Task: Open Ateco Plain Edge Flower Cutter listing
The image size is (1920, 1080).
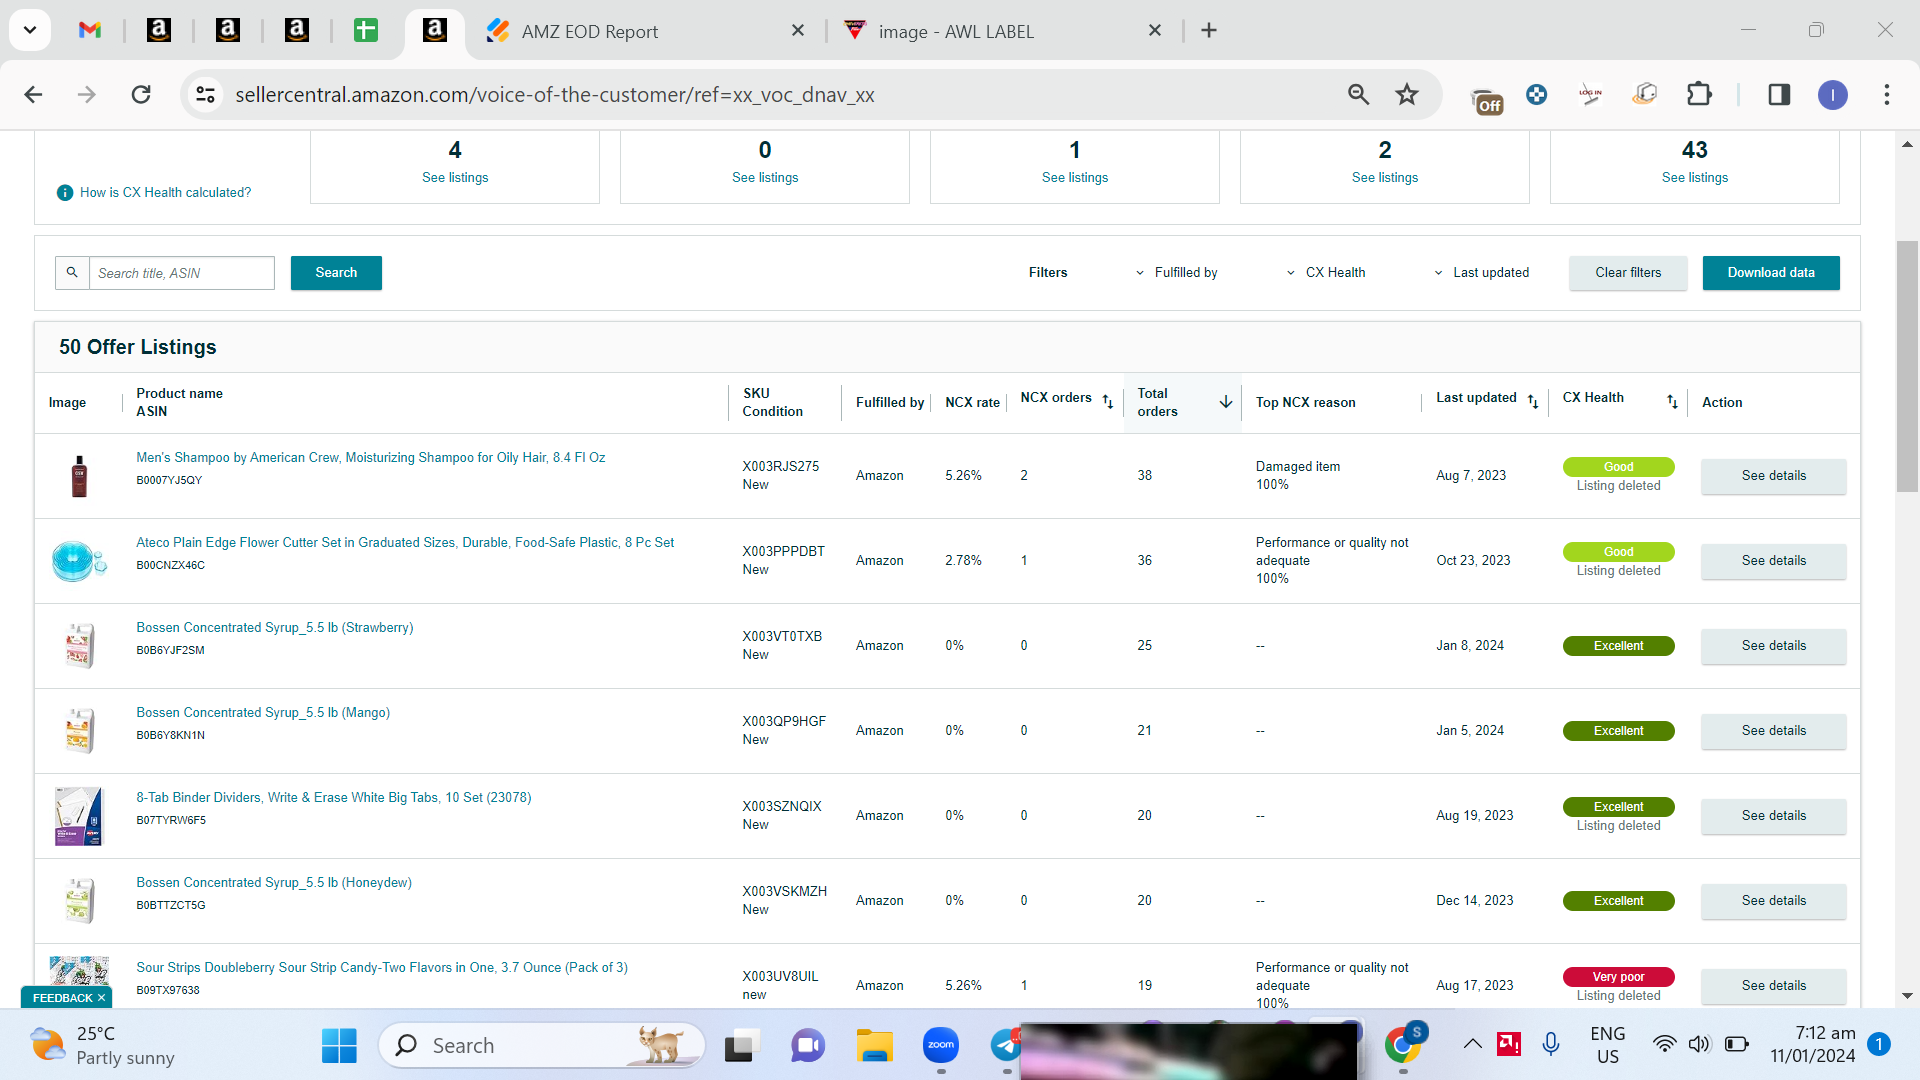Action: point(405,543)
